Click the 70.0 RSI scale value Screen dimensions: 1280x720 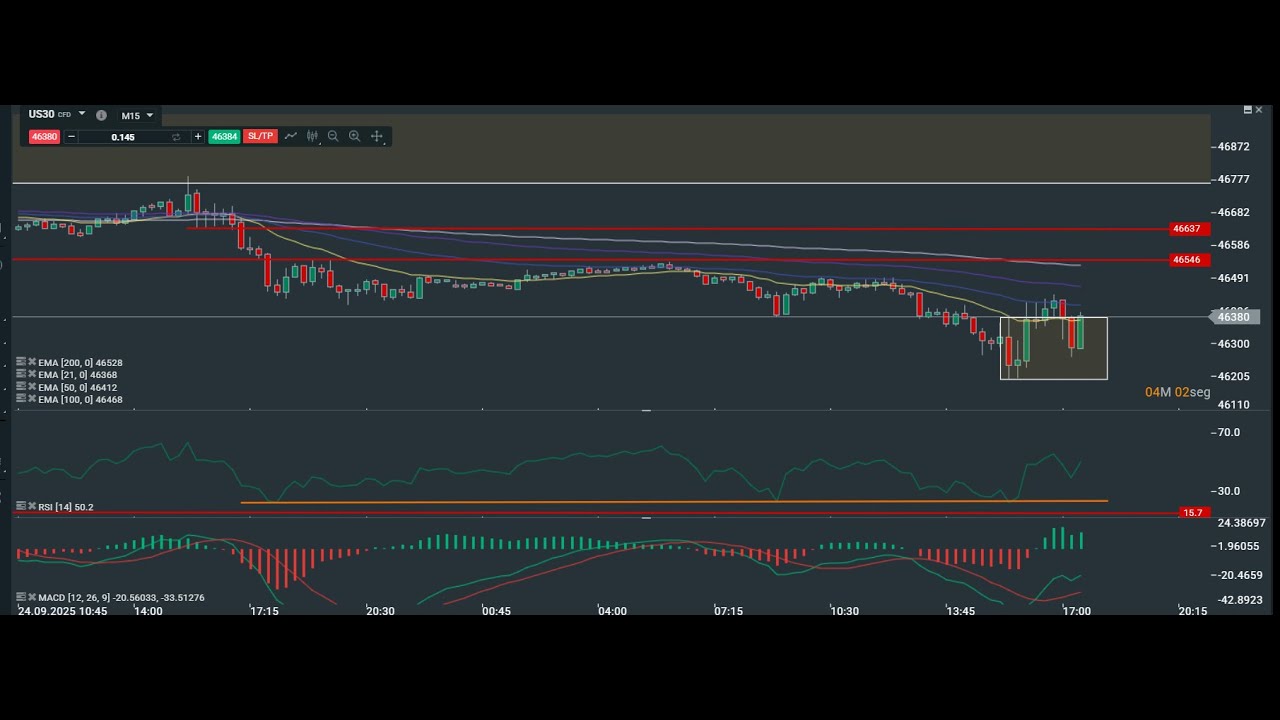click(x=1228, y=432)
